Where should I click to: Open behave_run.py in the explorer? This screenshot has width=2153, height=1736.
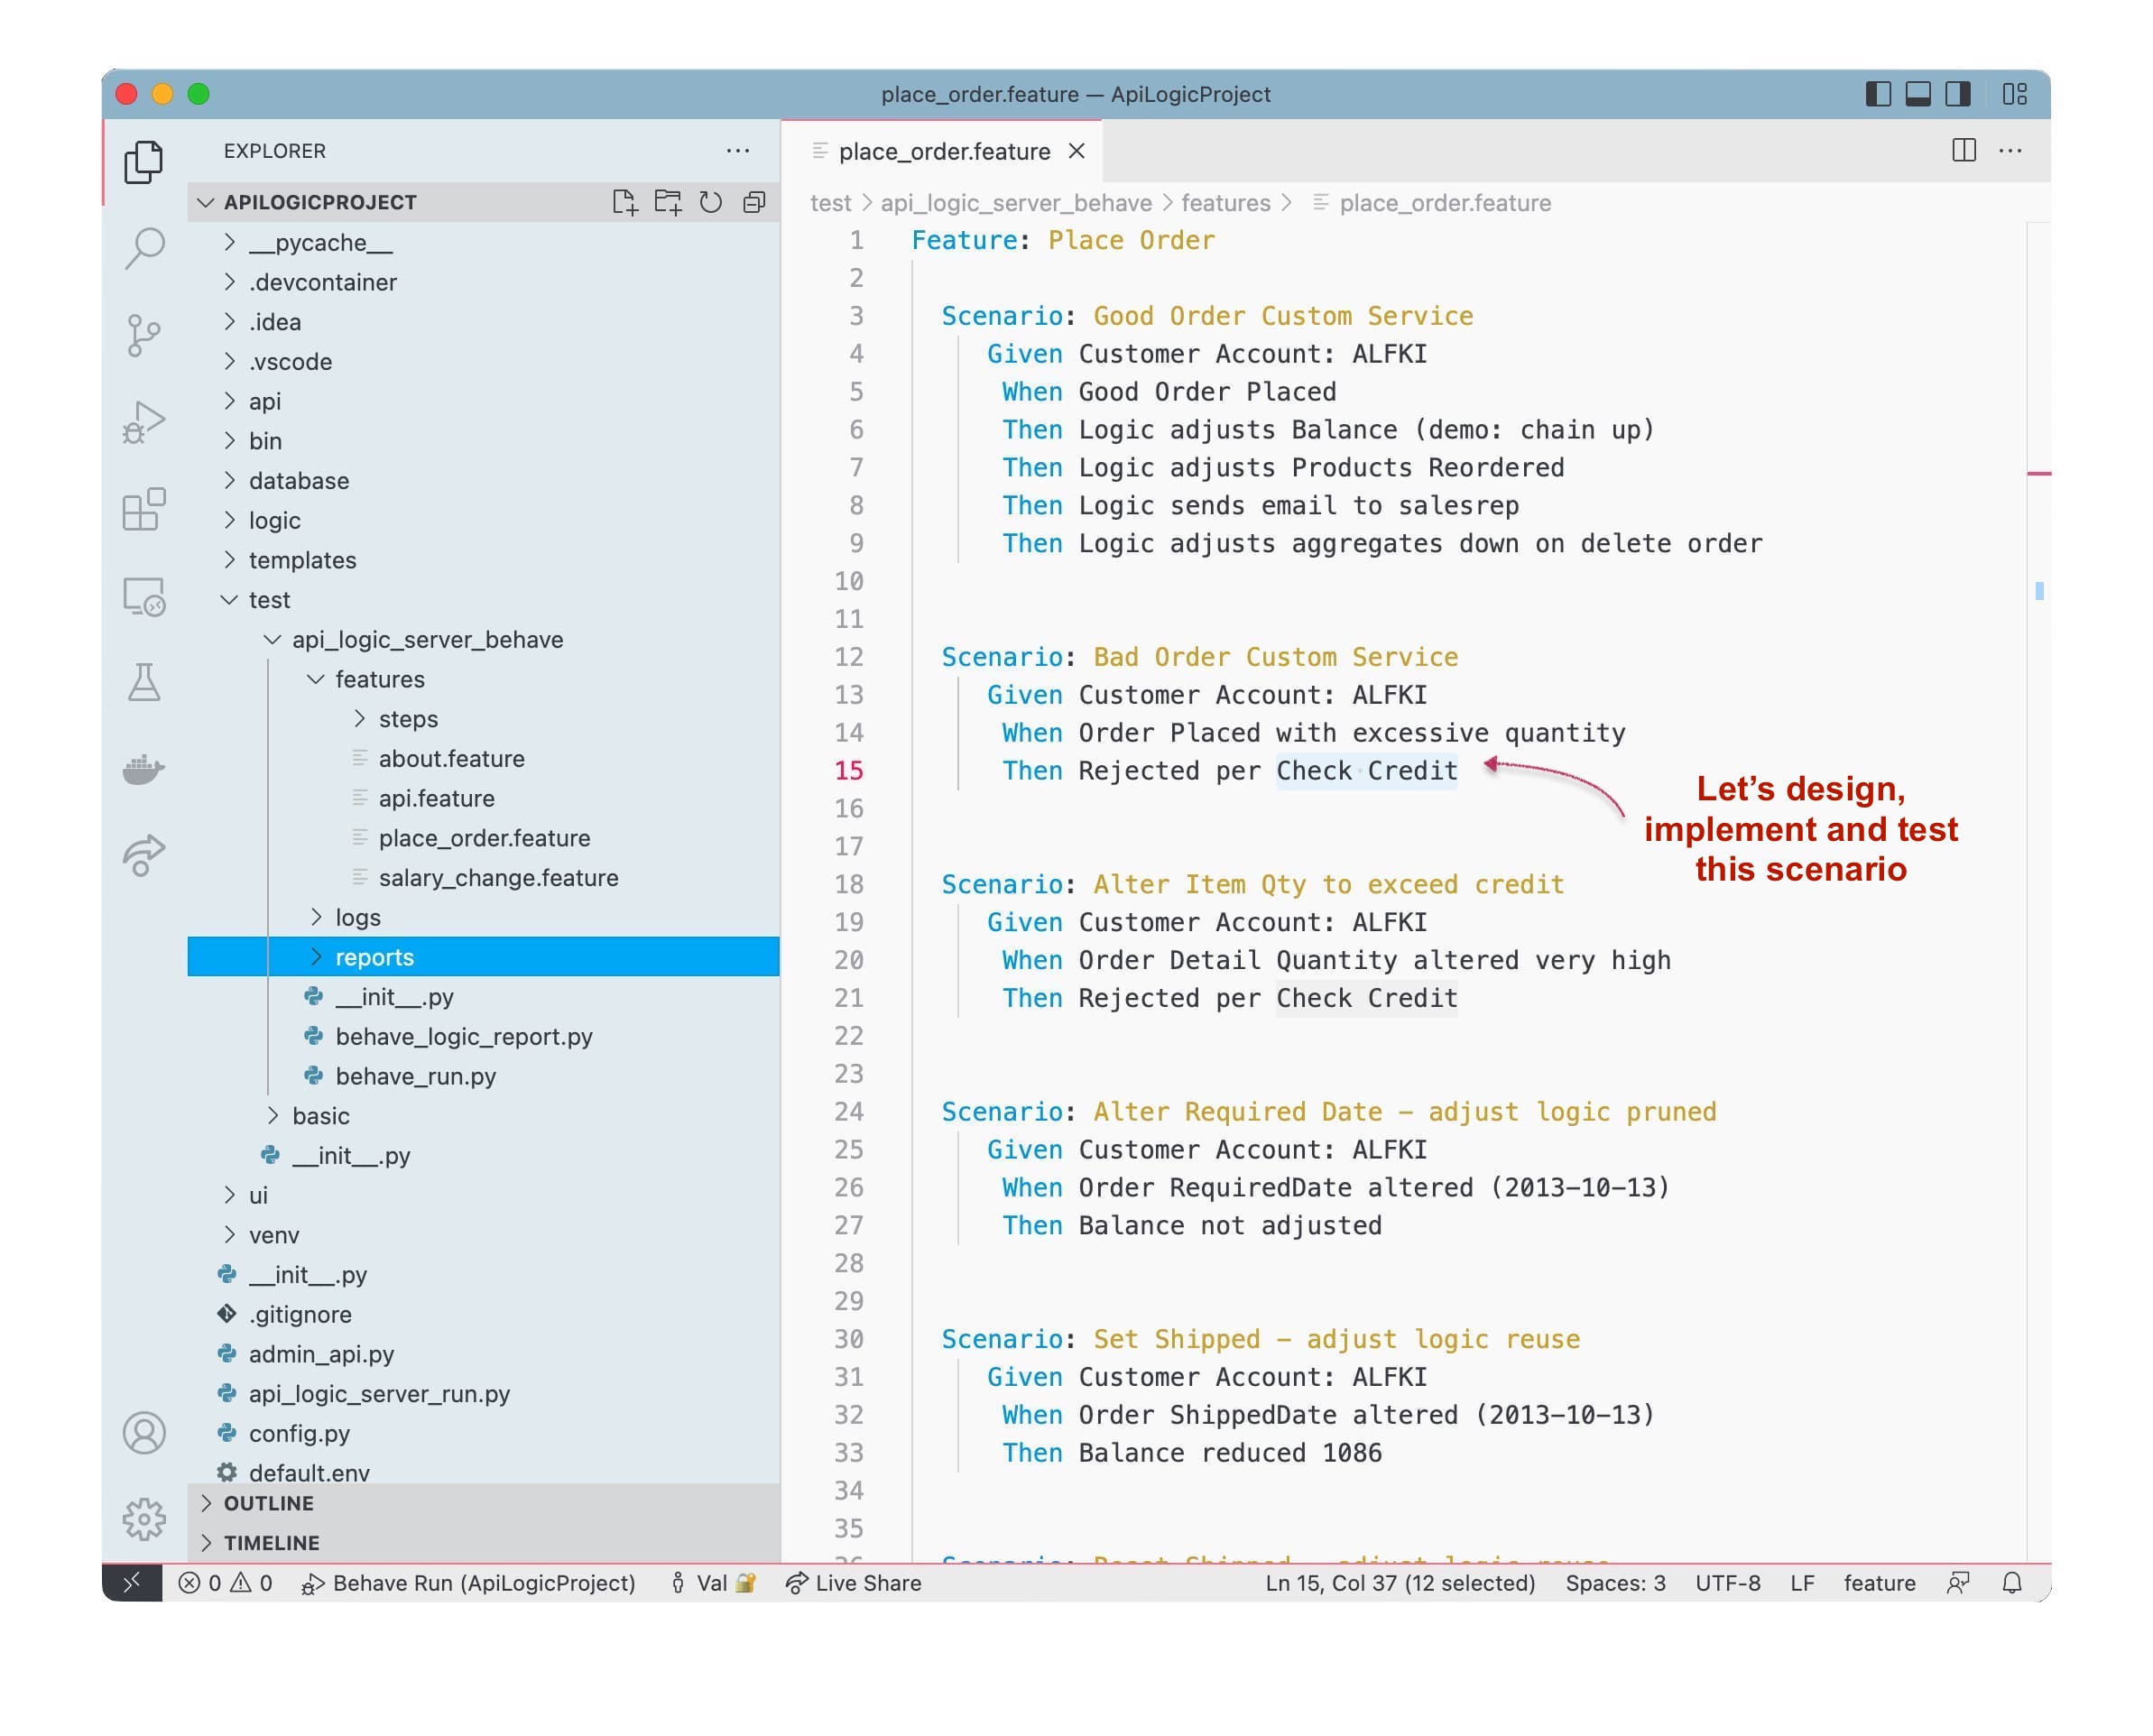415,1076
